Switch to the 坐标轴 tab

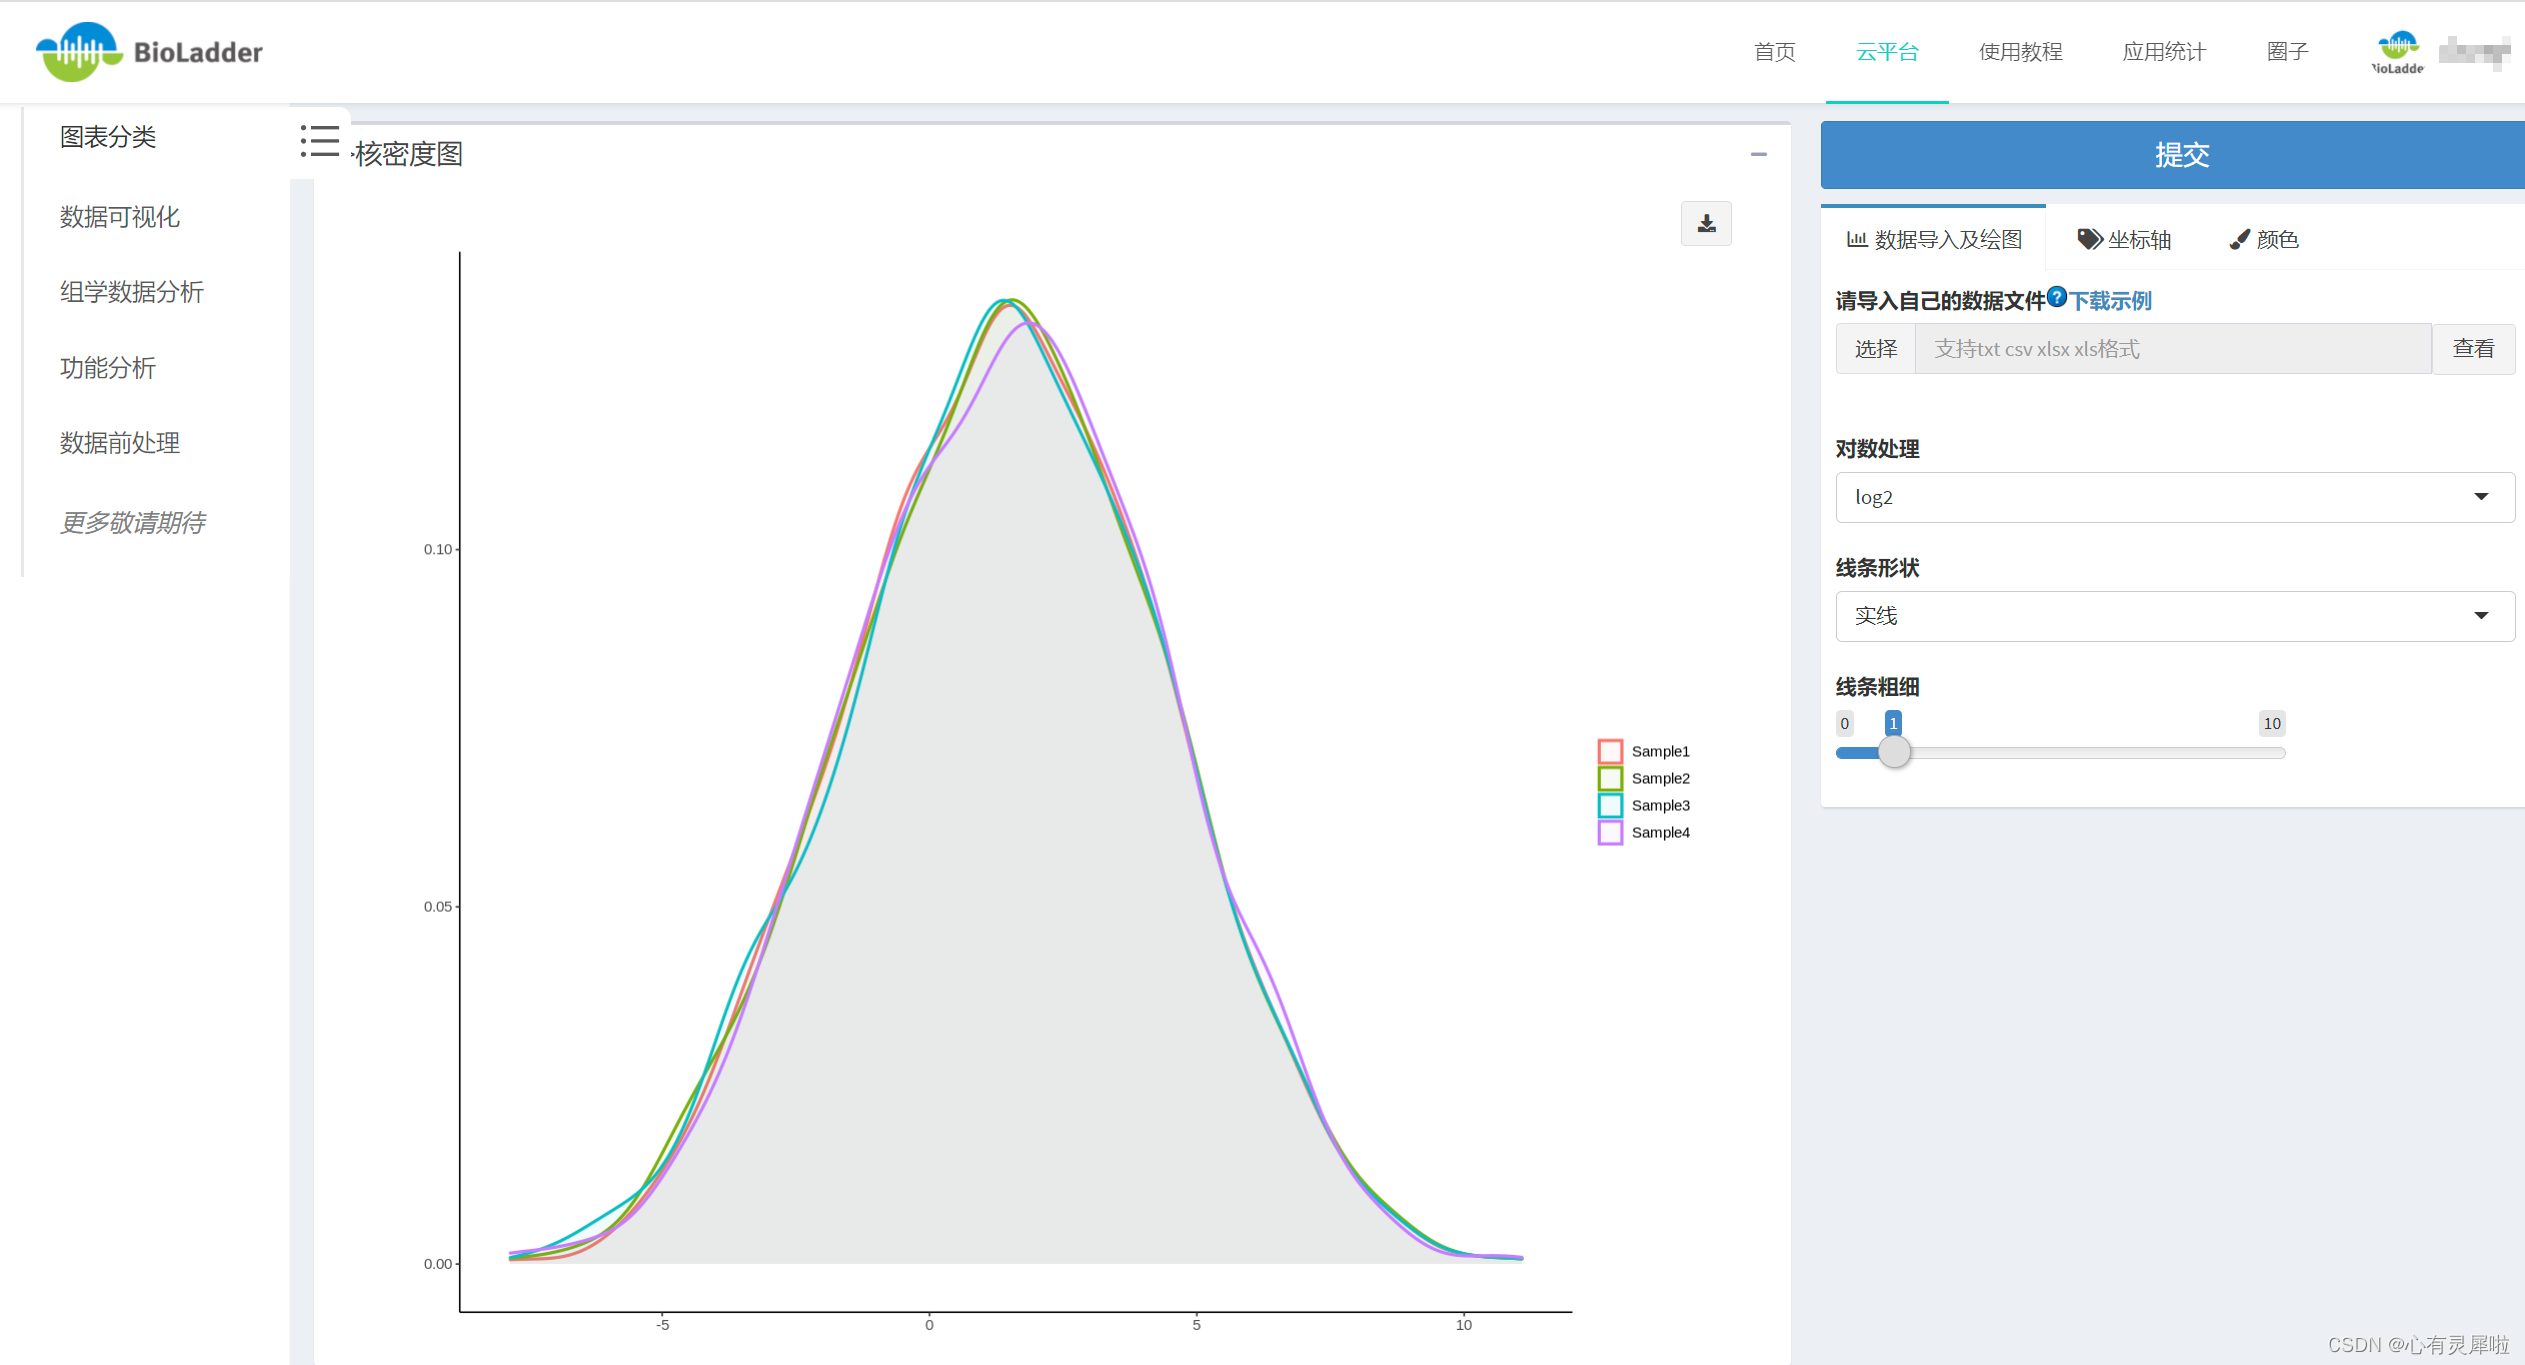tap(2124, 240)
